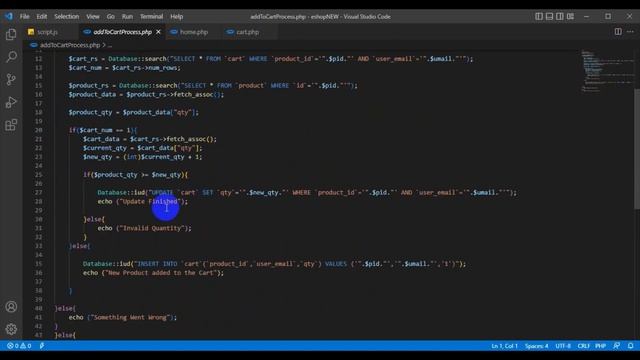Open the Terminal menu
The width and height of the screenshot is (640, 360).
click(151, 16)
